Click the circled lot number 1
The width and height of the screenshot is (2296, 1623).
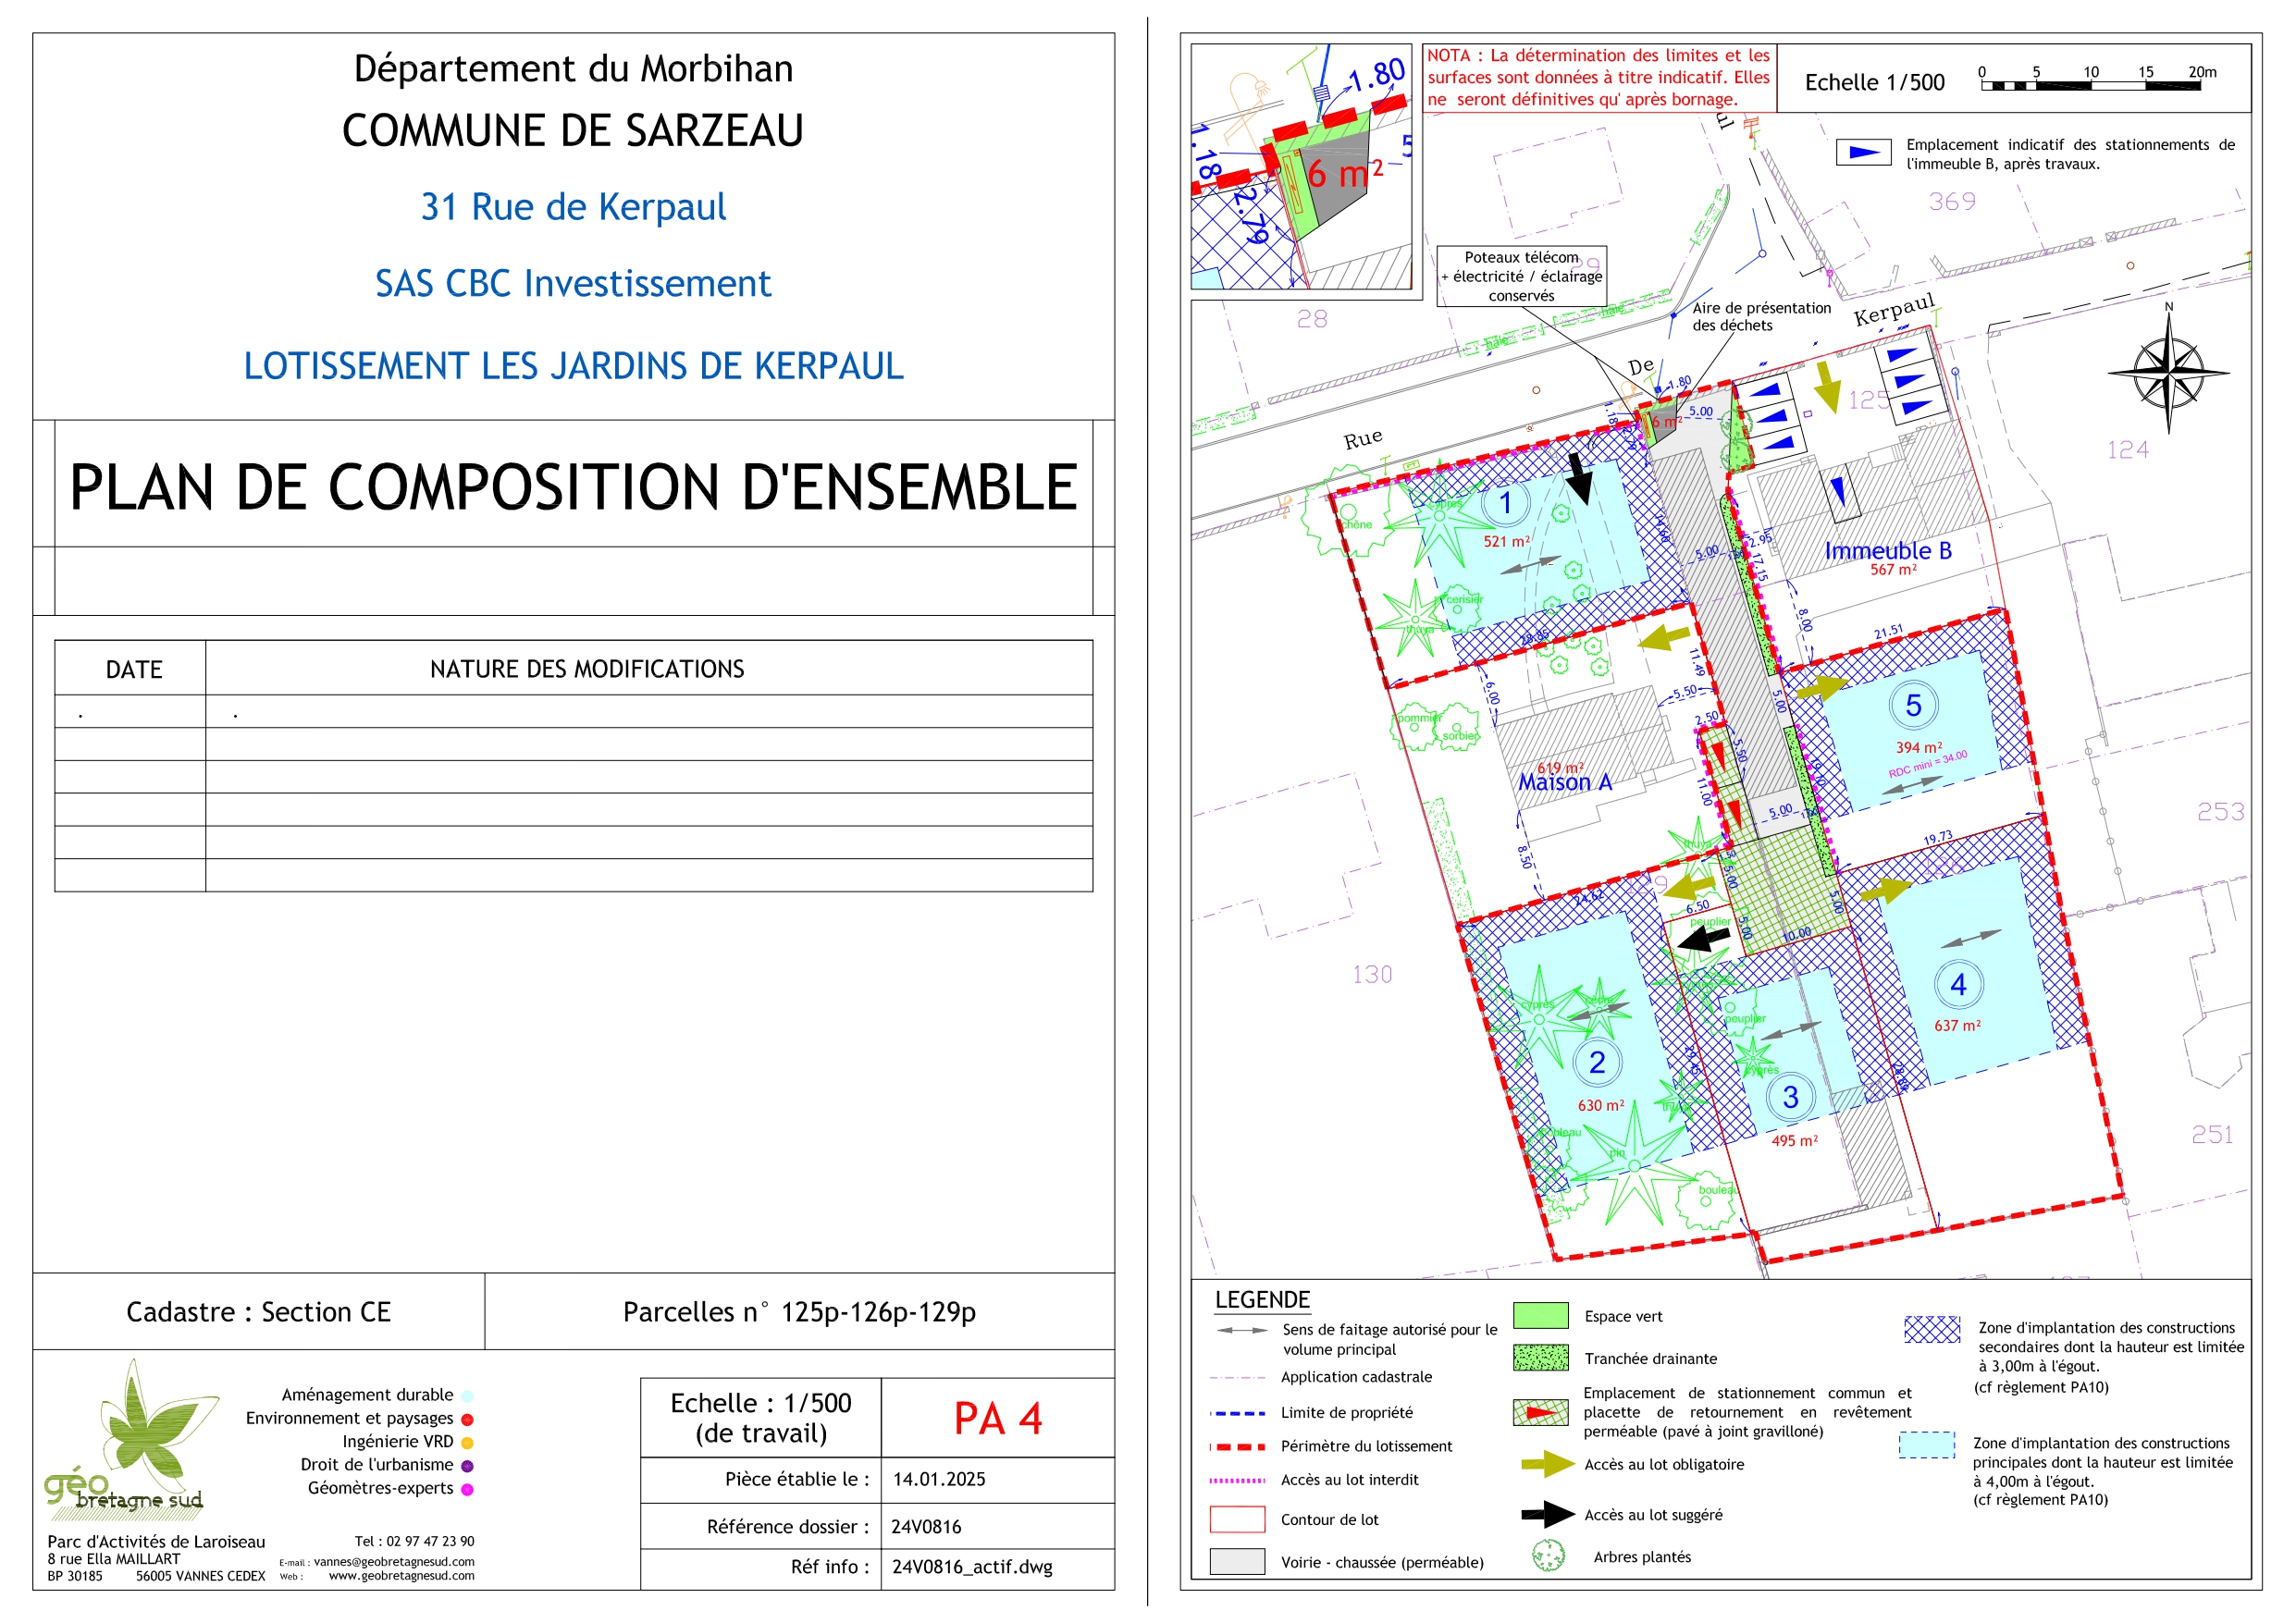click(1505, 502)
